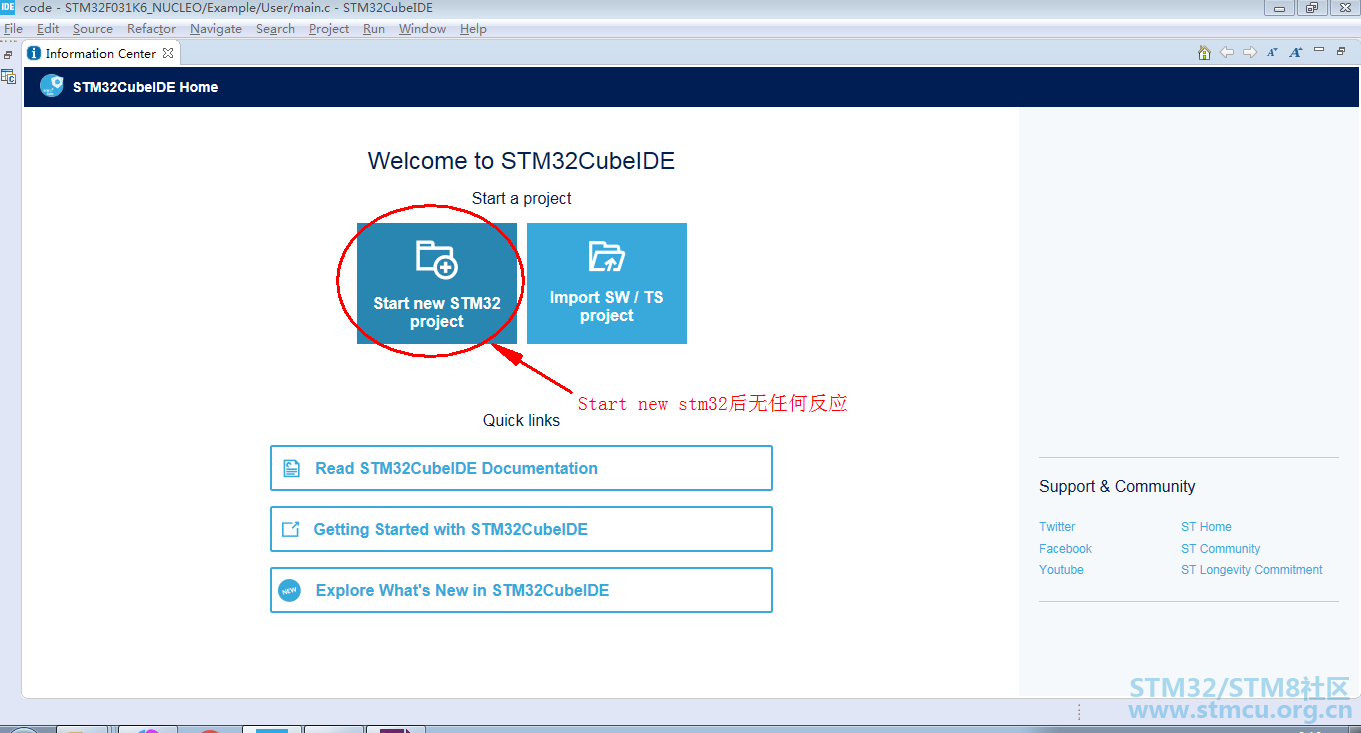Image resolution: width=1361 pixels, height=733 pixels.
Task: Open Read STM32CubeIDE Documentation link
Action: (x=521, y=468)
